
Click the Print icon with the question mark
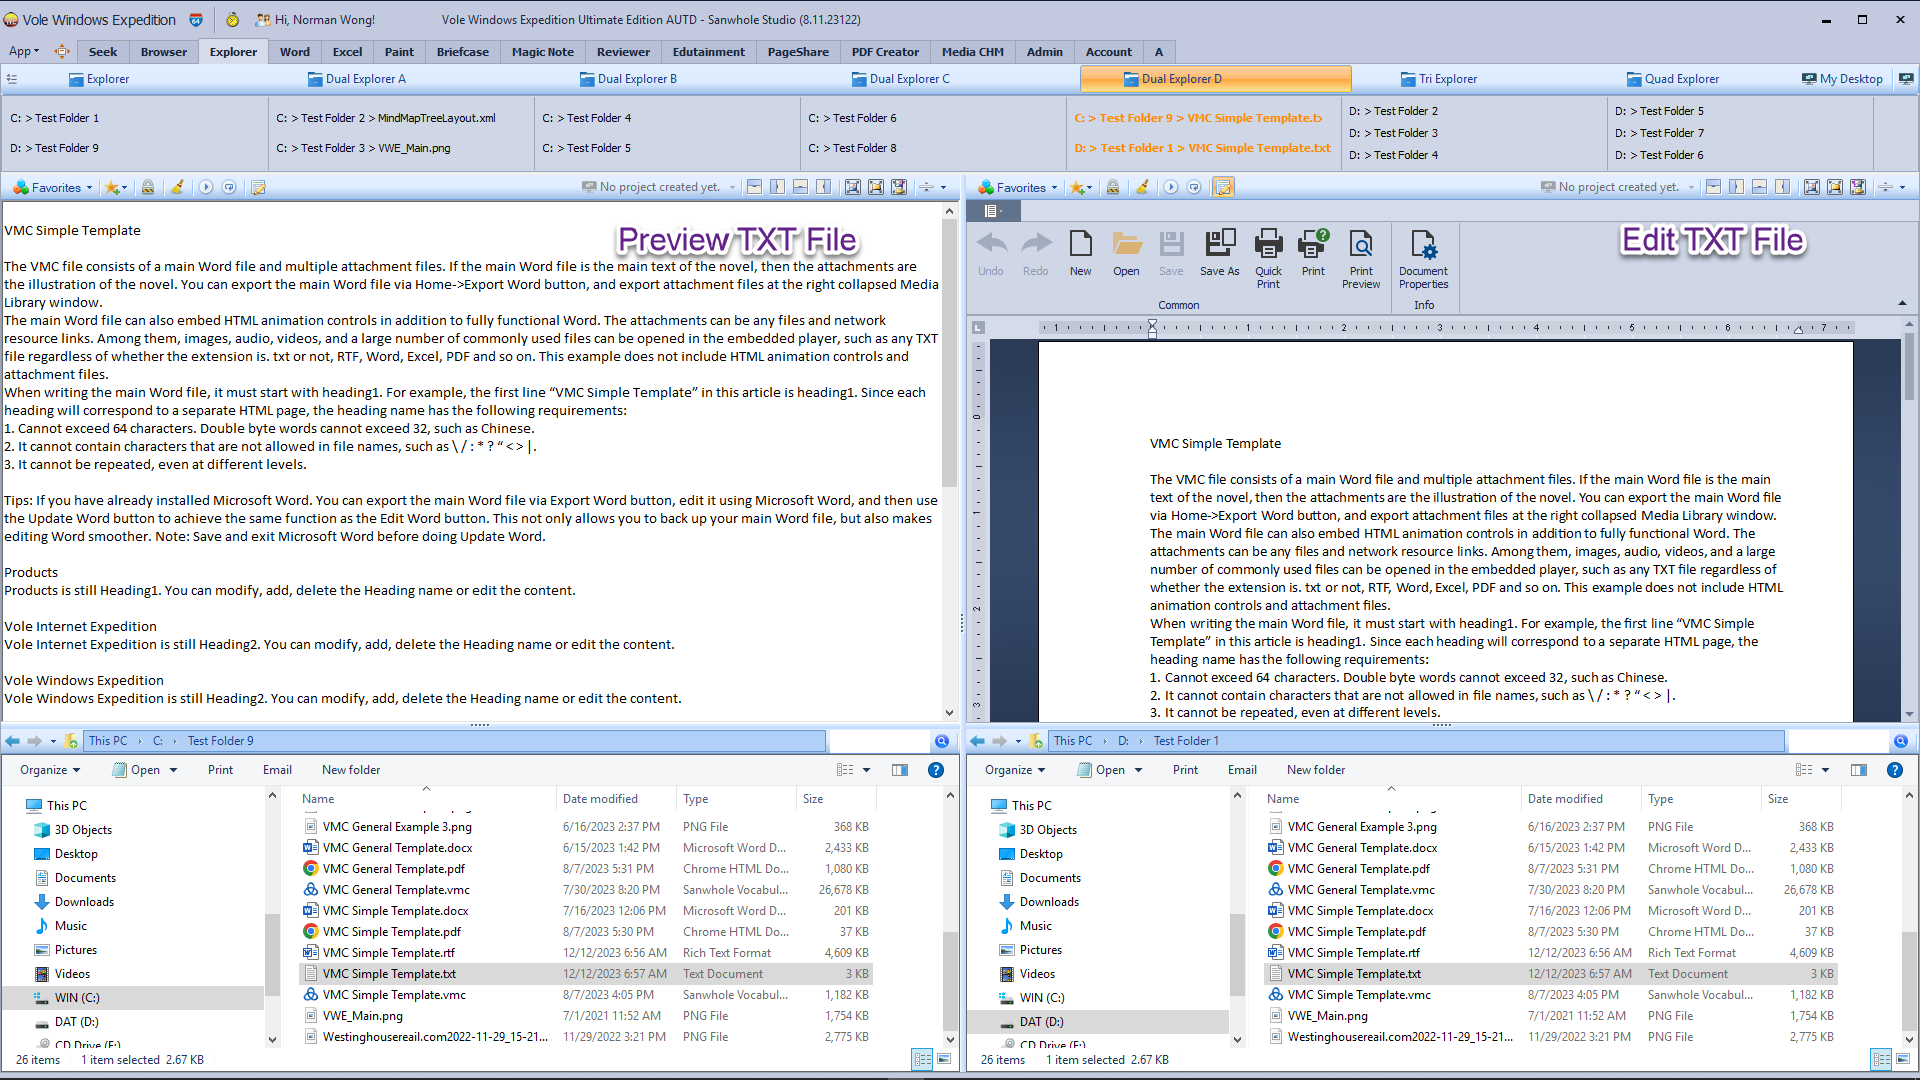tap(1313, 253)
